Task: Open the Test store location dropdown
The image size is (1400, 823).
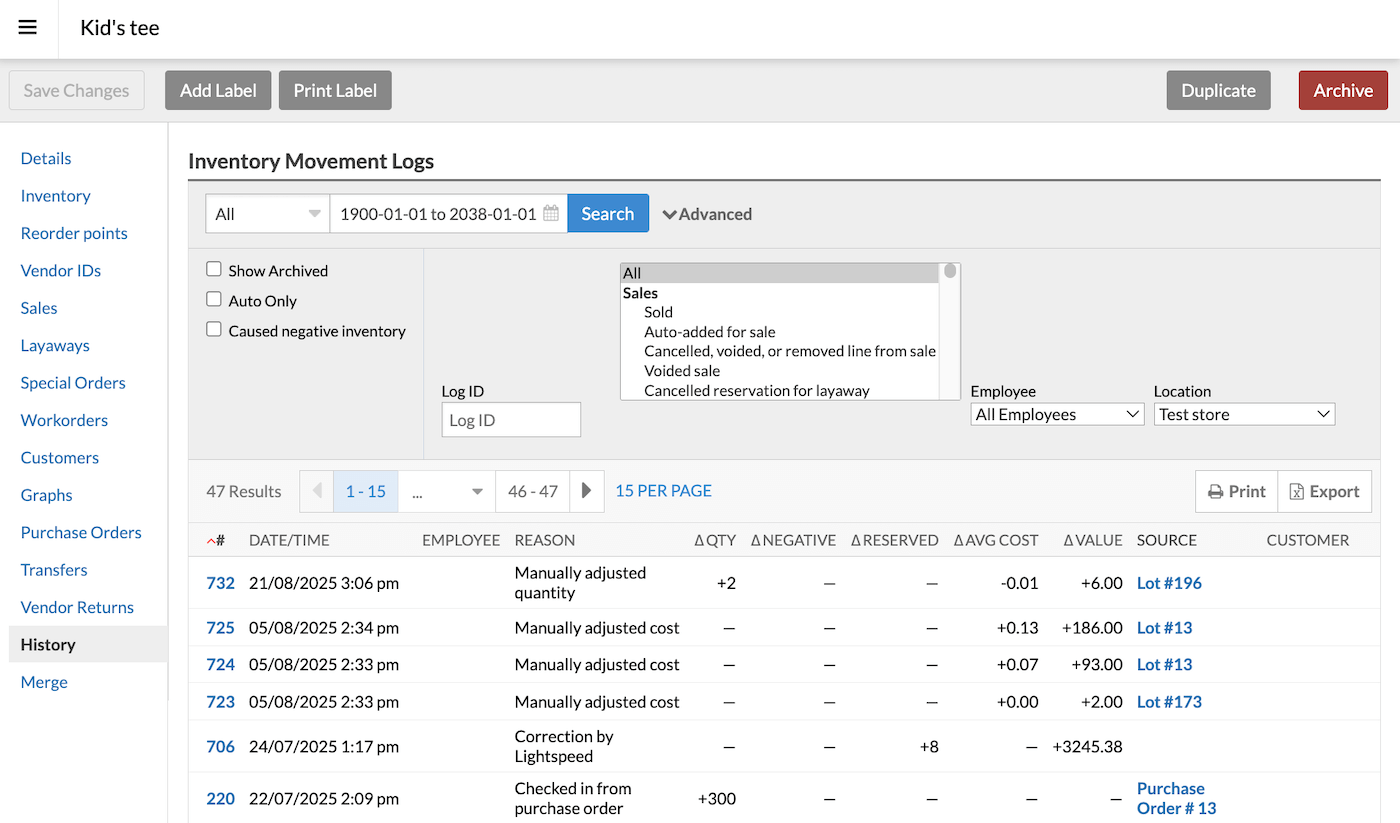Action: 1244,414
